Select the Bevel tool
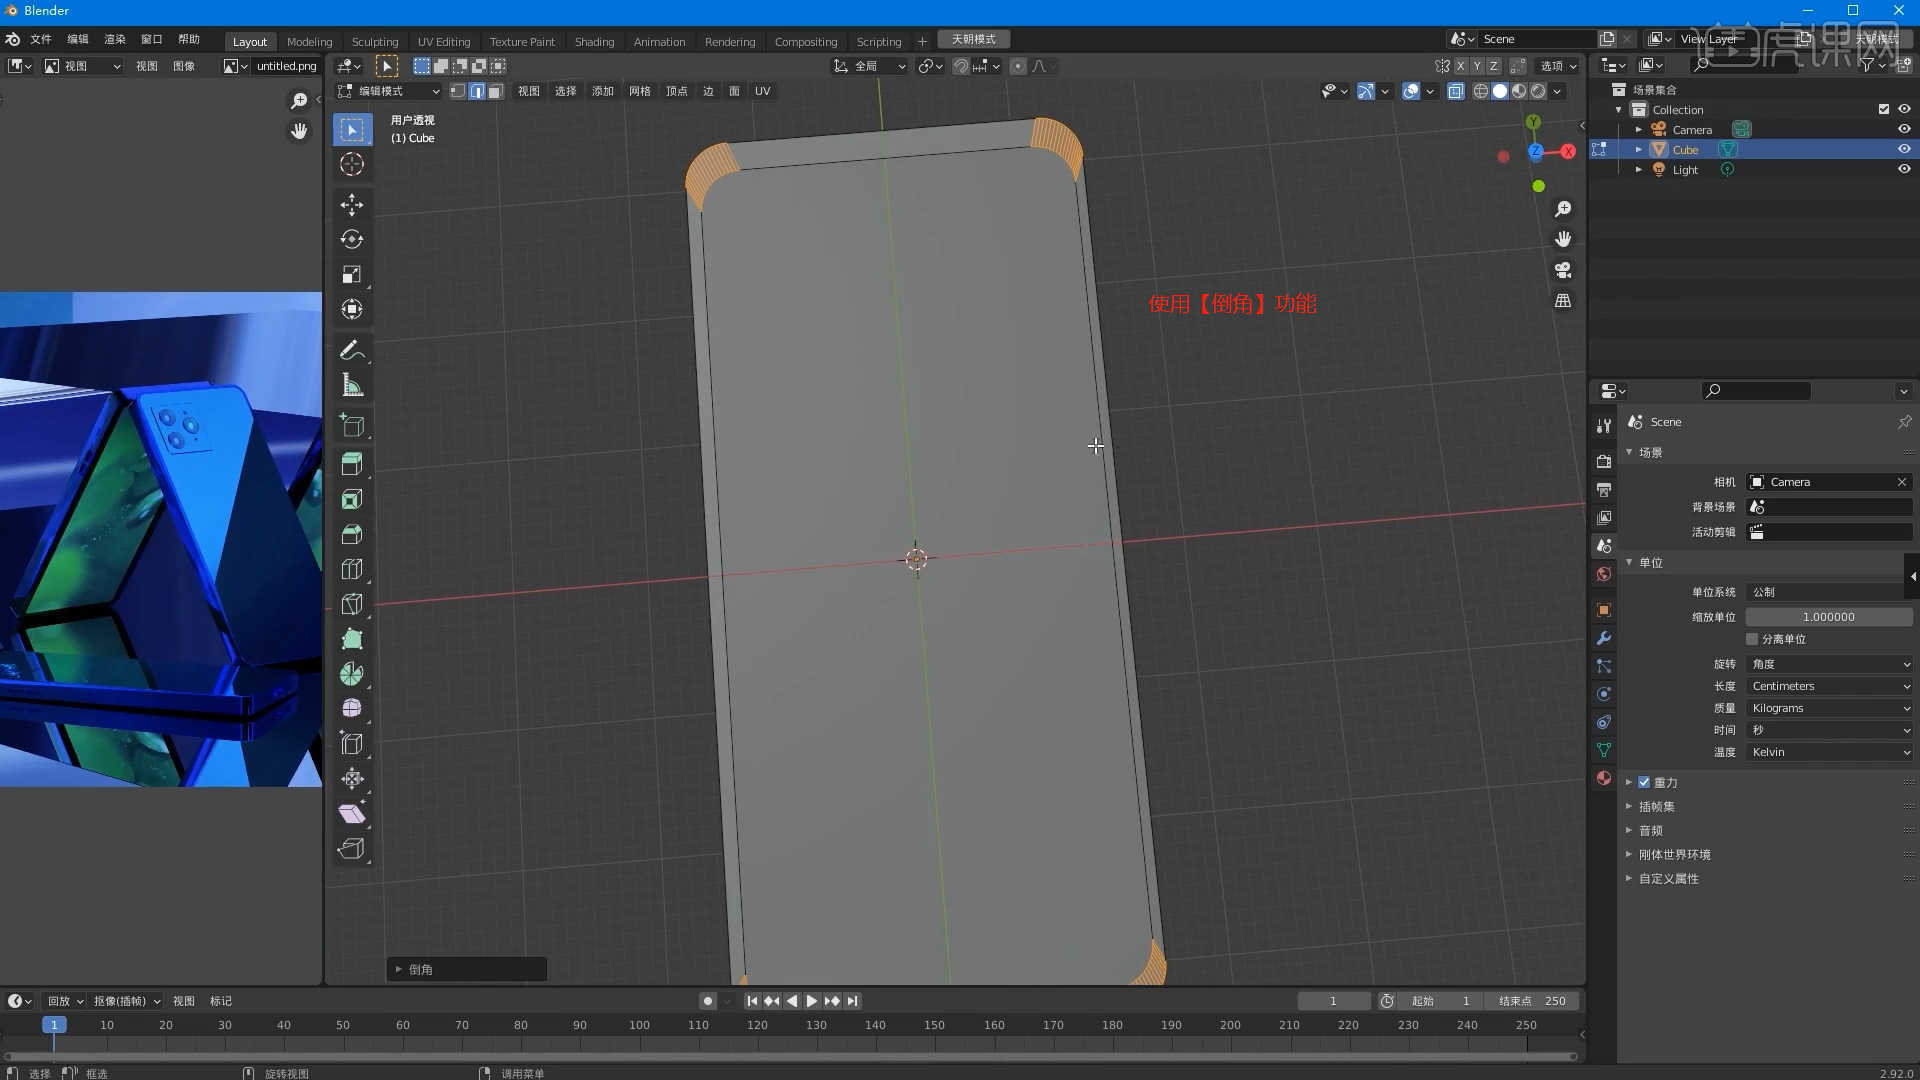The image size is (1920, 1080). (352, 534)
